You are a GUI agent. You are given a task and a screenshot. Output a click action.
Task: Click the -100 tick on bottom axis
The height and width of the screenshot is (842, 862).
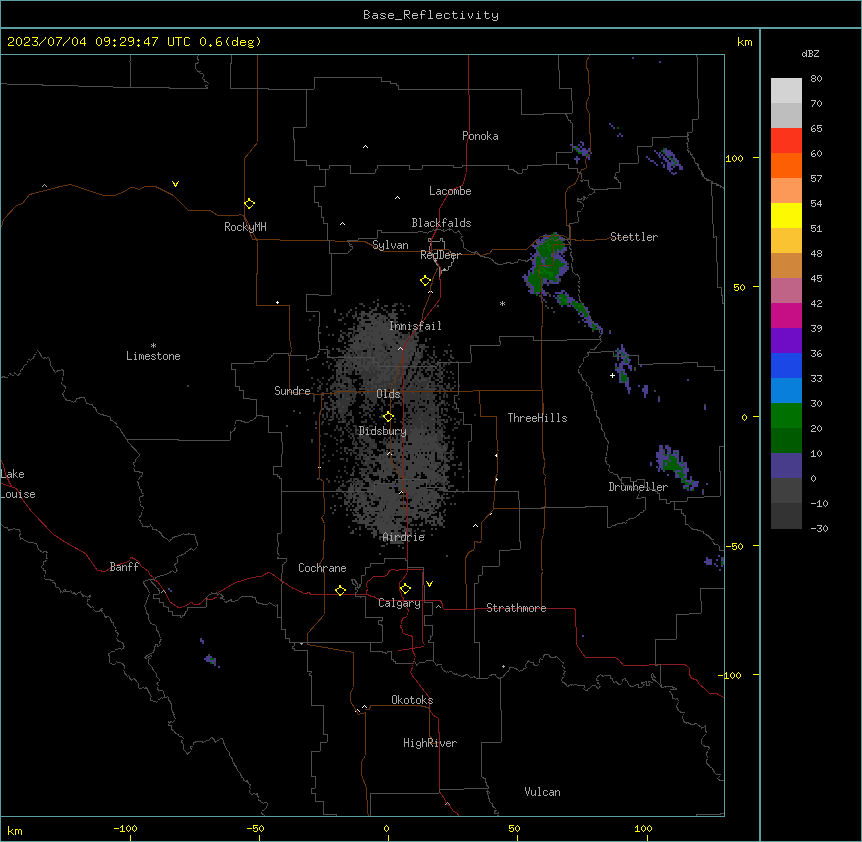pyautogui.click(x=125, y=828)
